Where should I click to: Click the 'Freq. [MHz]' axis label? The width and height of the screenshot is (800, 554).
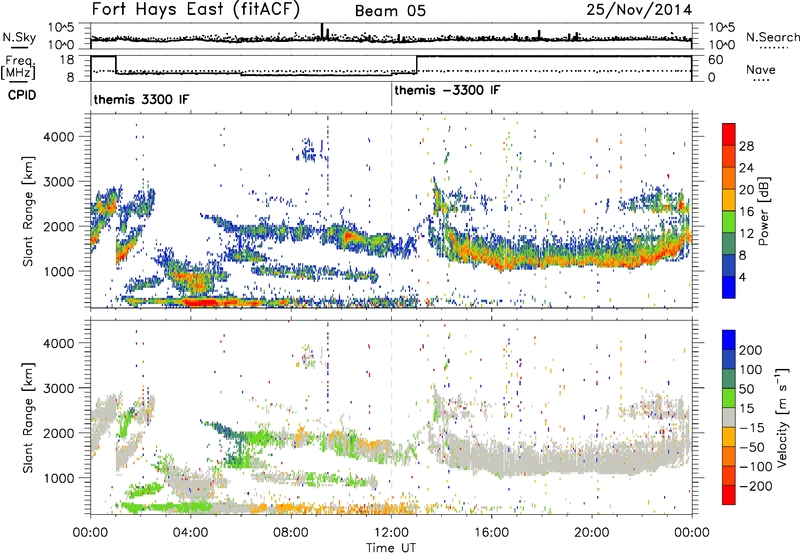[19, 67]
